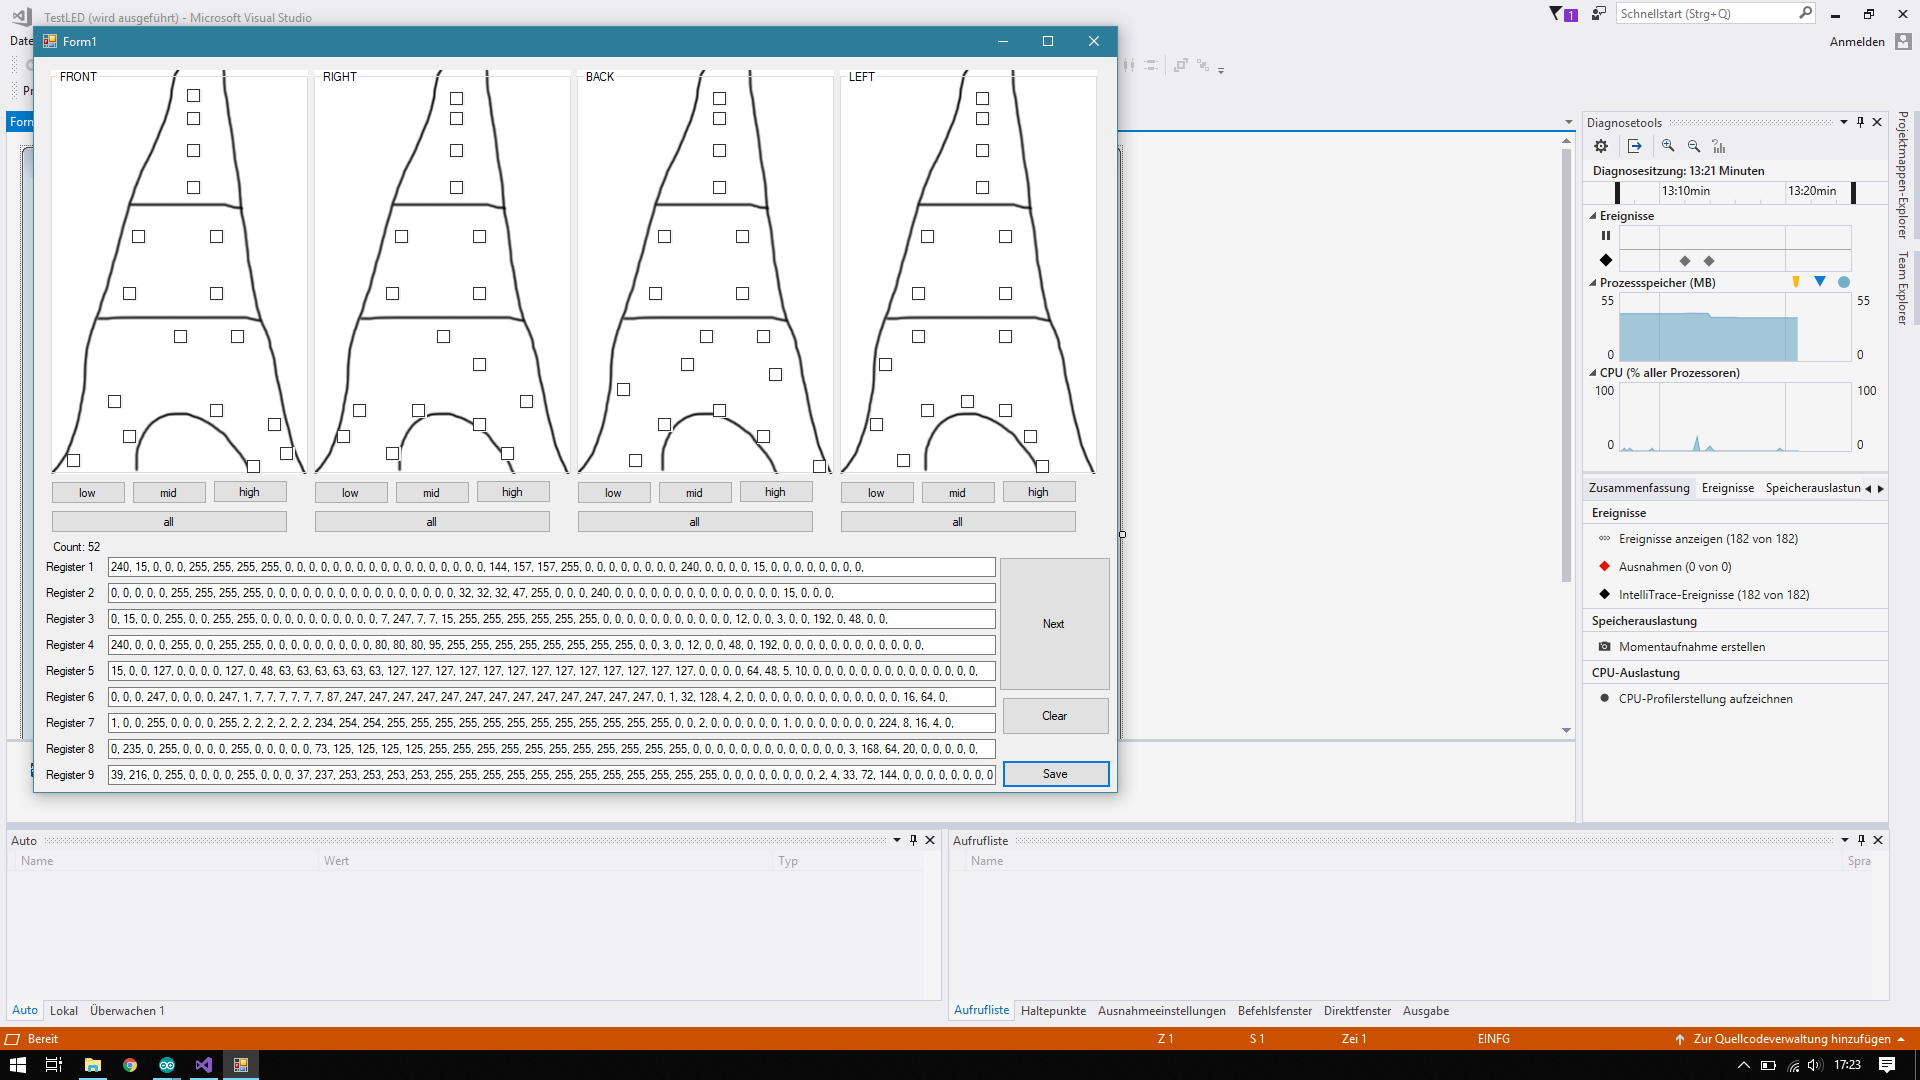Collapse the Ereignisse graph section
The image size is (1920, 1080).
click(x=1593, y=216)
